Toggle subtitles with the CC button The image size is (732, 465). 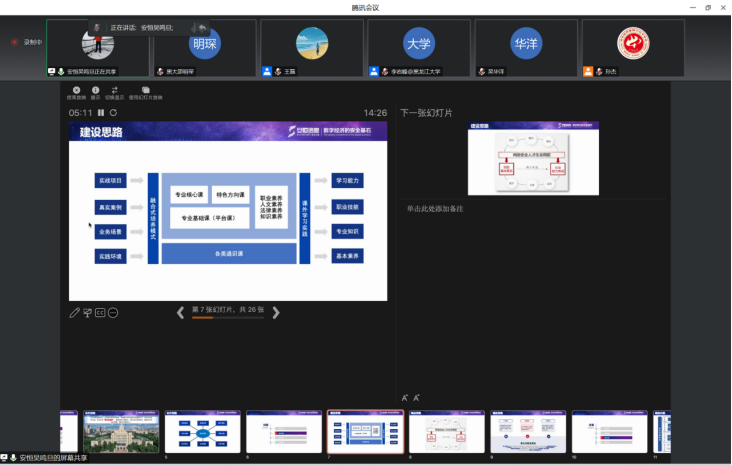(100, 313)
